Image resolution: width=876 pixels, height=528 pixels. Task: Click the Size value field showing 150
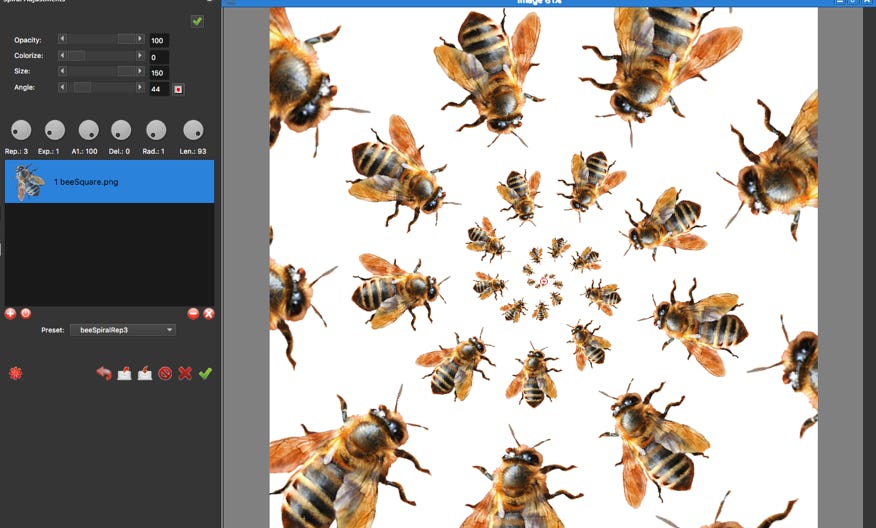pyautogui.click(x=159, y=73)
